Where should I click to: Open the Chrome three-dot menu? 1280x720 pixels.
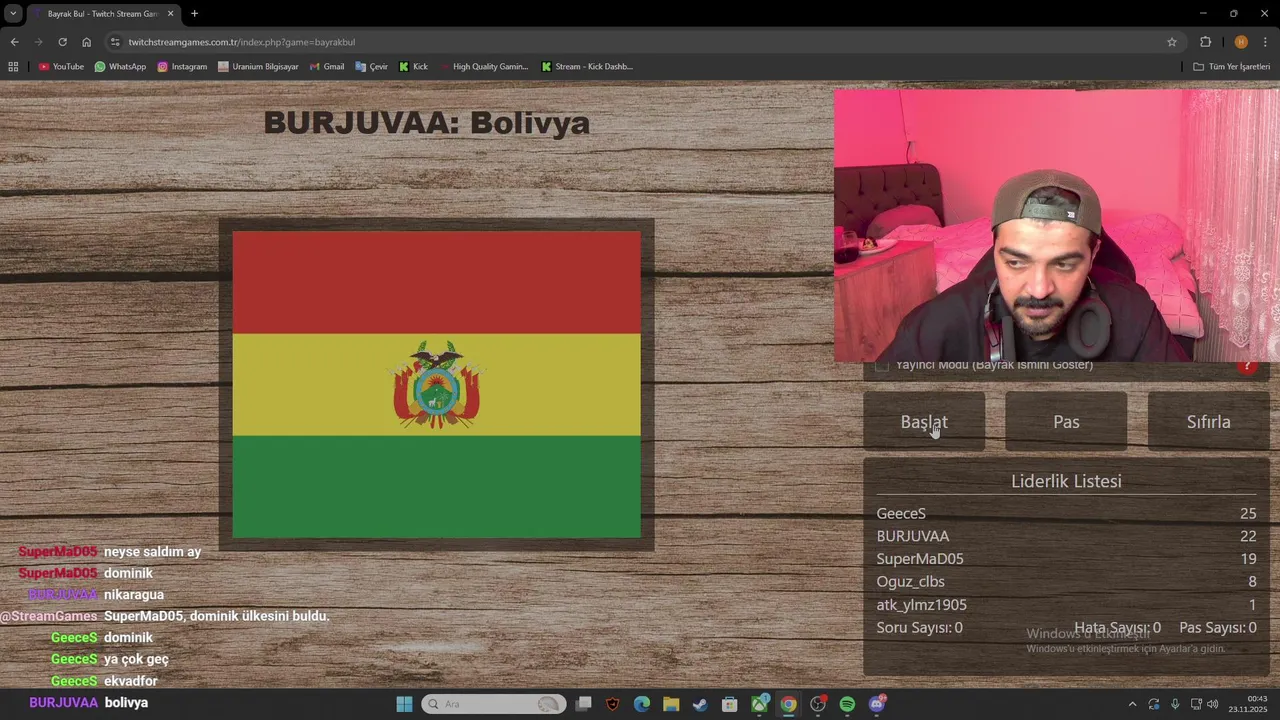(1265, 42)
